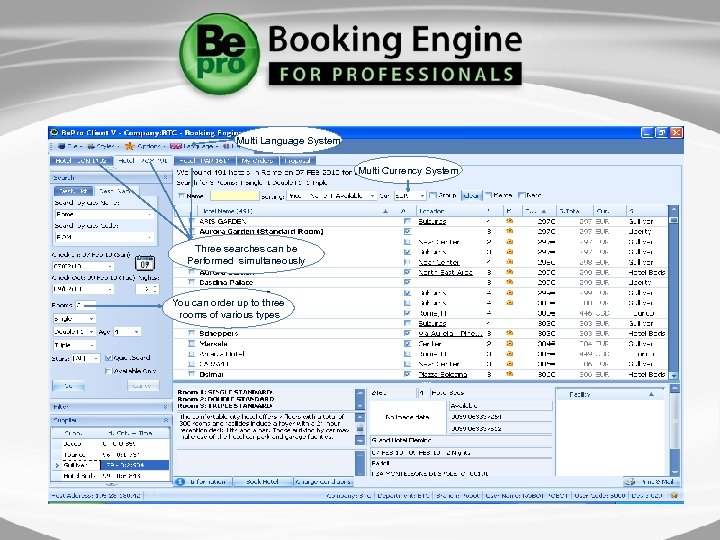Click the Book Hotel button
The height and width of the screenshot is (540, 720).
(263, 482)
